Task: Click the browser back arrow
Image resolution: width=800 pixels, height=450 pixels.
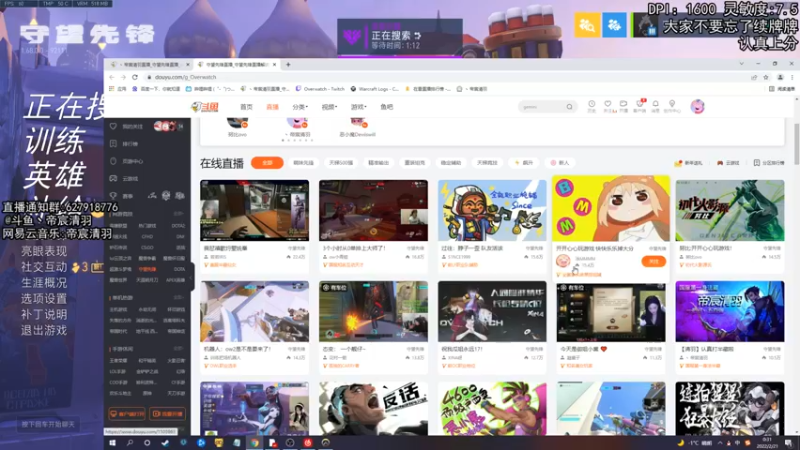Action: tap(112, 77)
